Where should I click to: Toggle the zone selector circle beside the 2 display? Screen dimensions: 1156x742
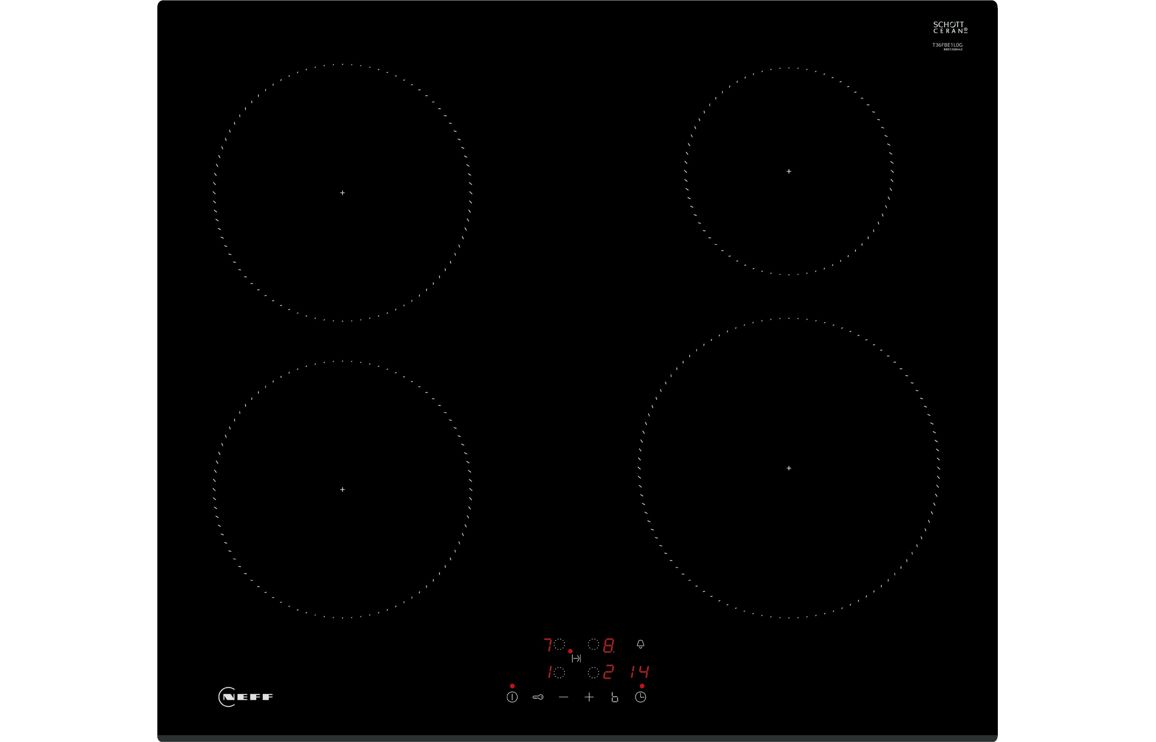coord(592,671)
